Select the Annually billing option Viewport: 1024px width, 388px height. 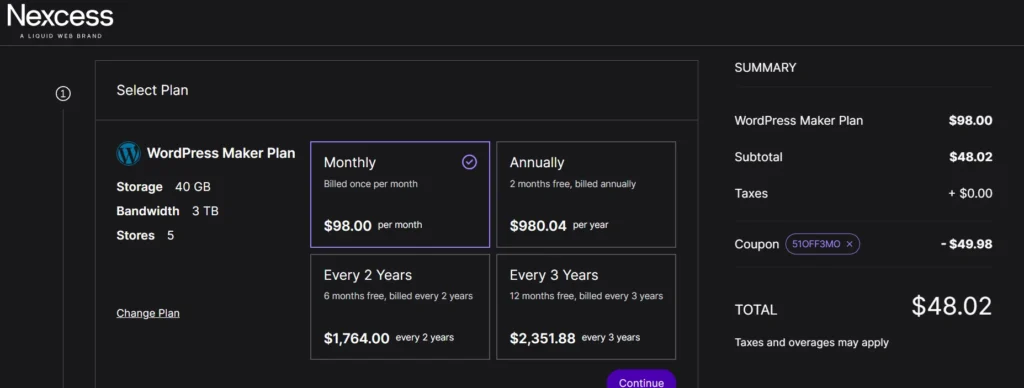(x=586, y=195)
